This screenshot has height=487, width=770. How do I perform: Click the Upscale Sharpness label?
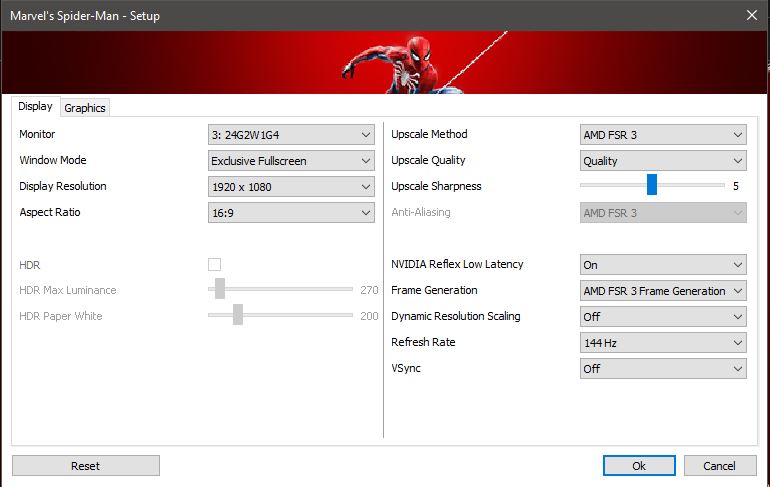coord(436,187)
